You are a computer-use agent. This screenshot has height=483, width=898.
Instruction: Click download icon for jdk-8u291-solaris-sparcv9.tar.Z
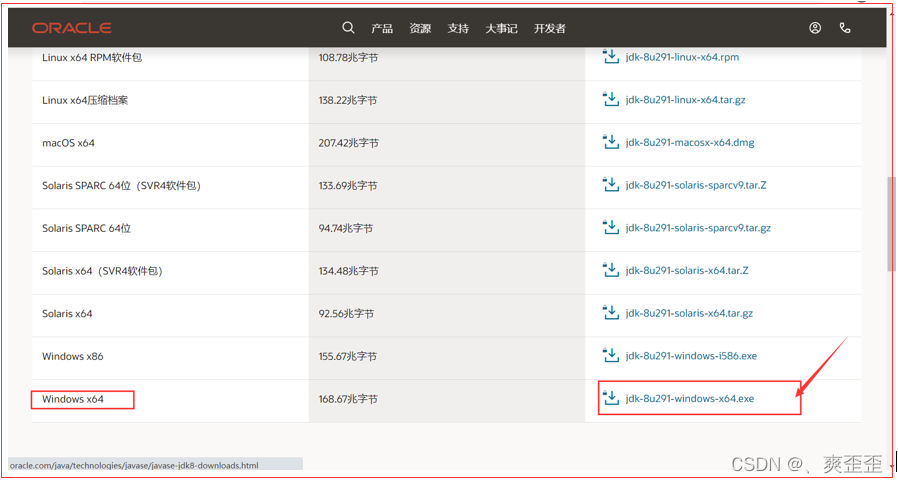[611, 184]
